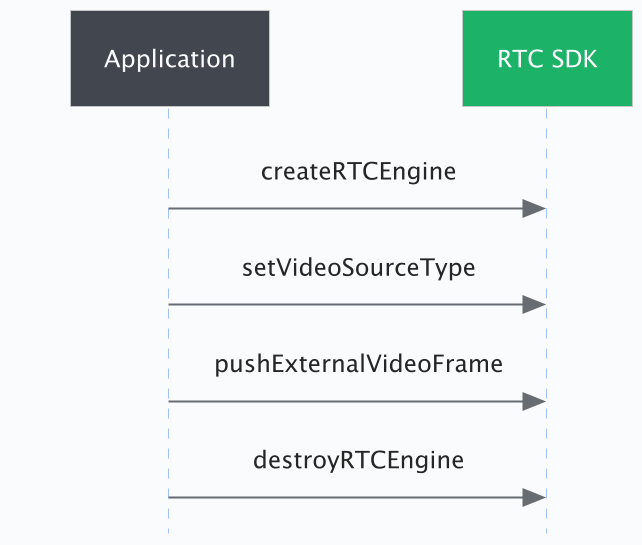Select the destroyRTCEngine message label

tap(358, 460)
